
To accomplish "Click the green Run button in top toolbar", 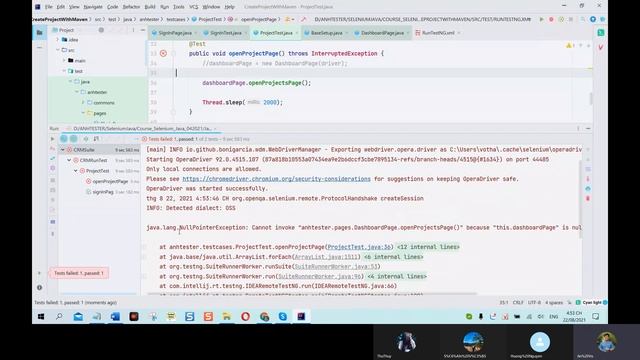I will 542,19.
